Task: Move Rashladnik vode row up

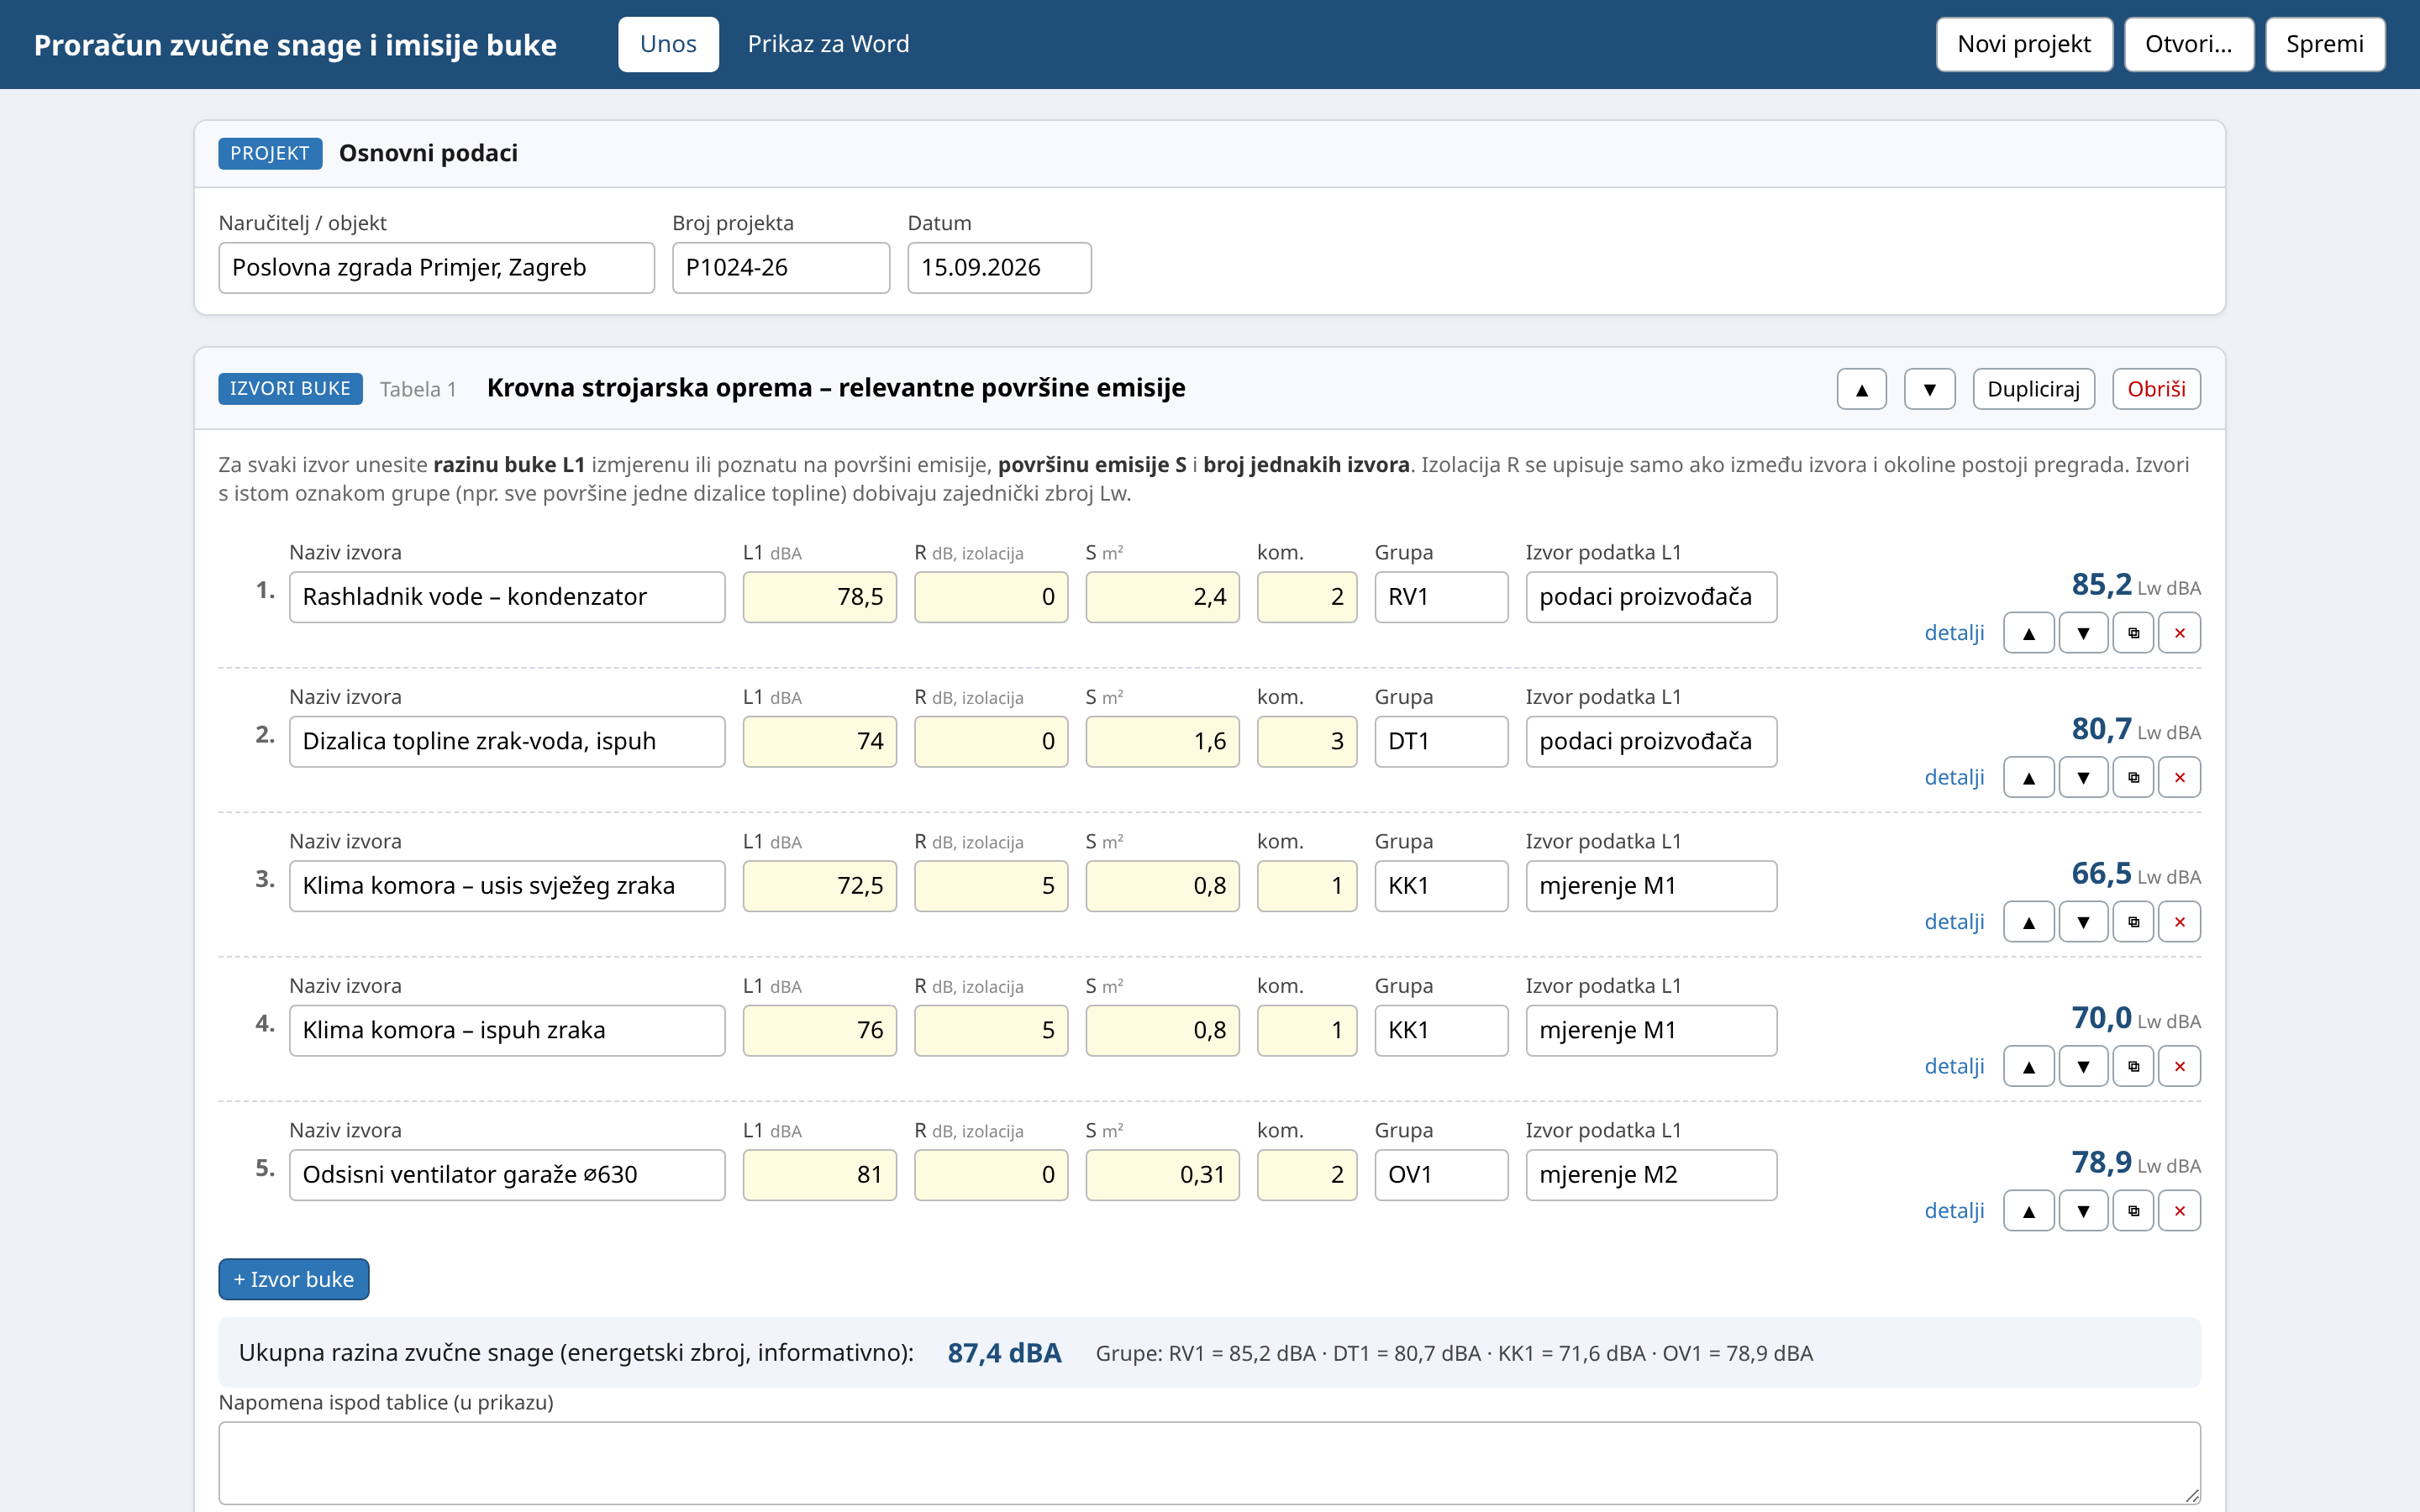Action: click(2028, 633)
